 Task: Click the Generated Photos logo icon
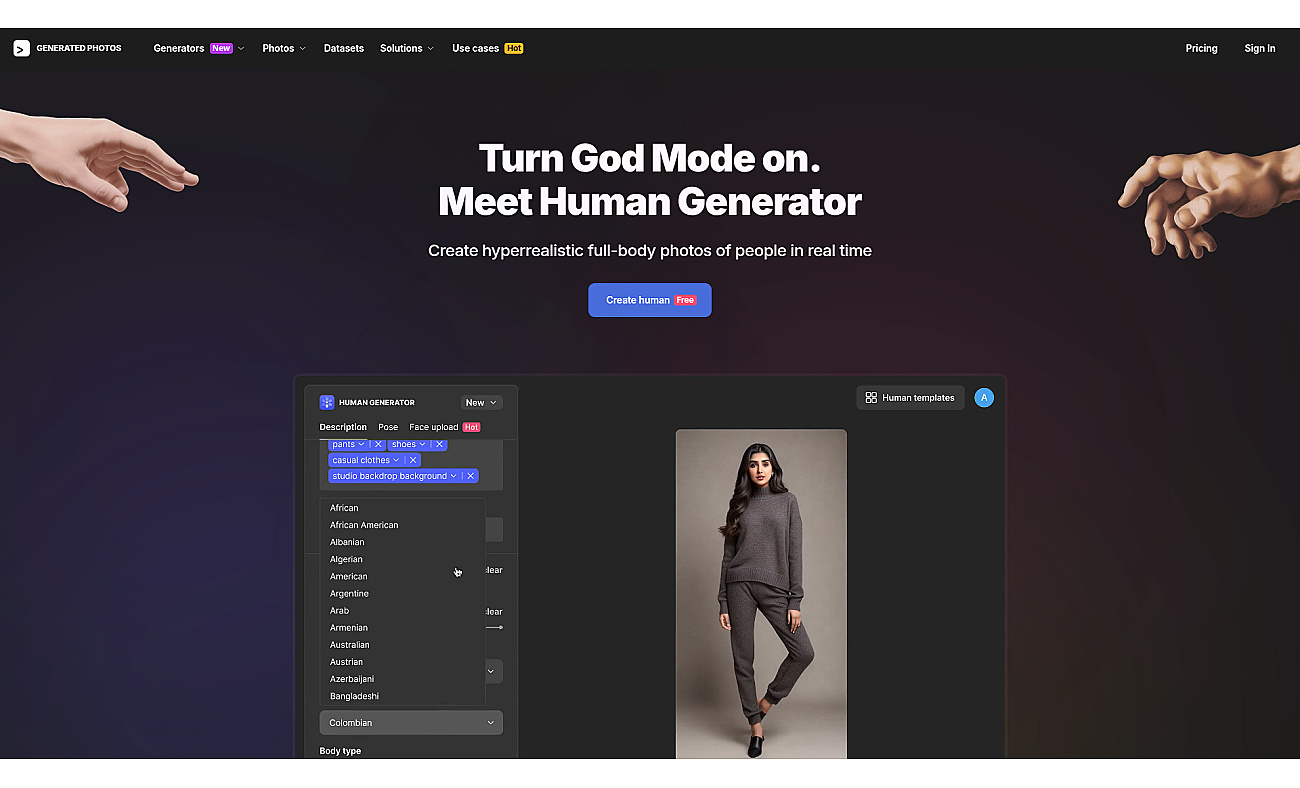pos(21,48)
